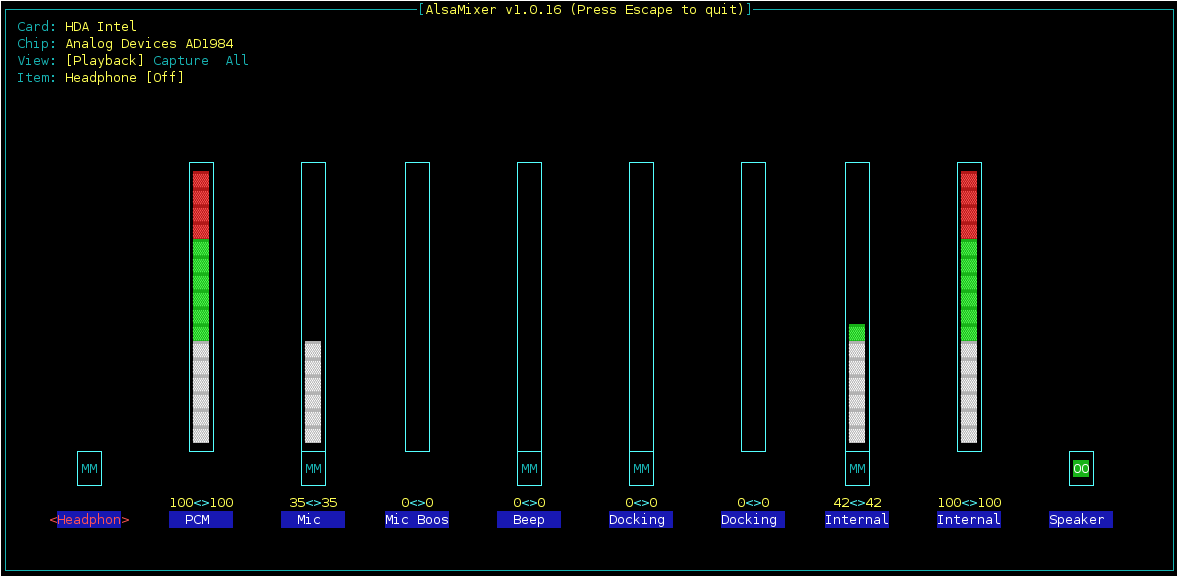Select the PCM channel label
The width and height of the screenshot is (1177, 576).
201,520
